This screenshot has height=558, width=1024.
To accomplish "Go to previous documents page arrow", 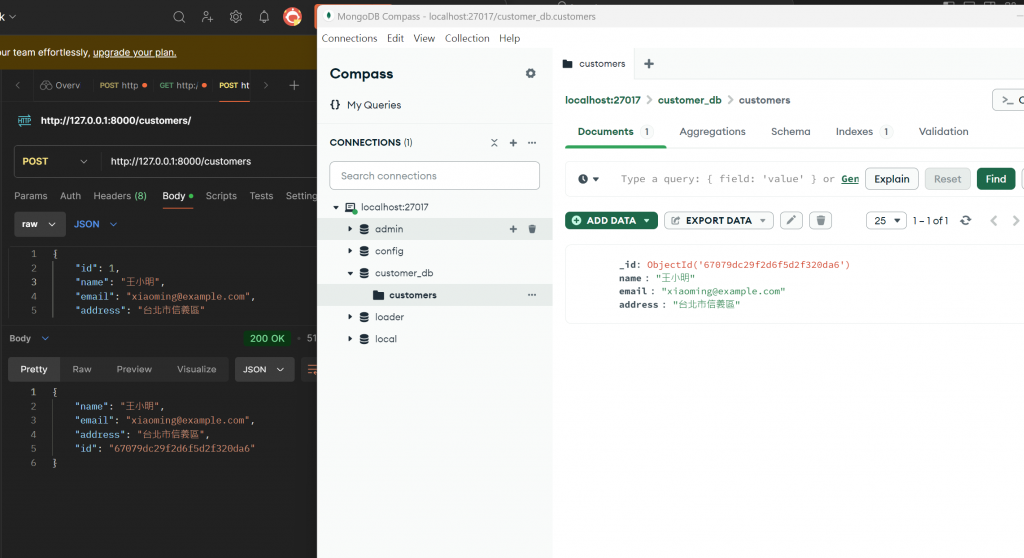I will point(994,220).
